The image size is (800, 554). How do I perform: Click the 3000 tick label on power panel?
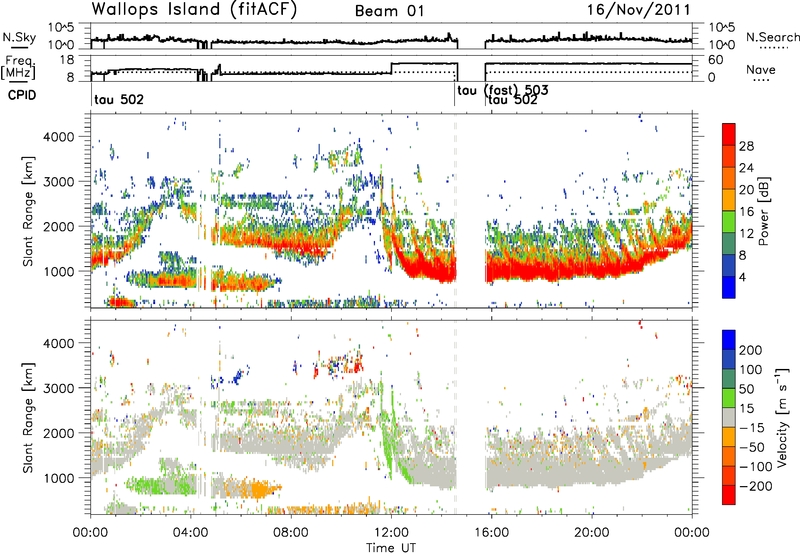[58, 182]
